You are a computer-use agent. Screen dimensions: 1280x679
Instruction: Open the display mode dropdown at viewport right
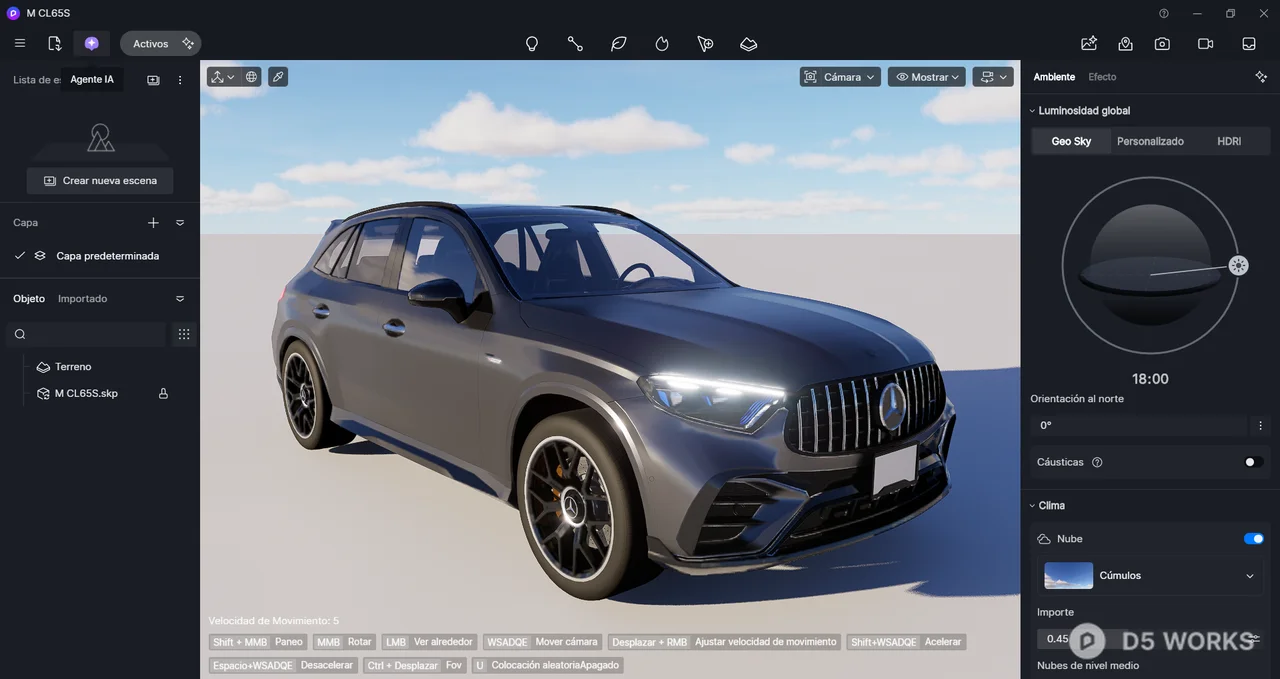(993, 77)
